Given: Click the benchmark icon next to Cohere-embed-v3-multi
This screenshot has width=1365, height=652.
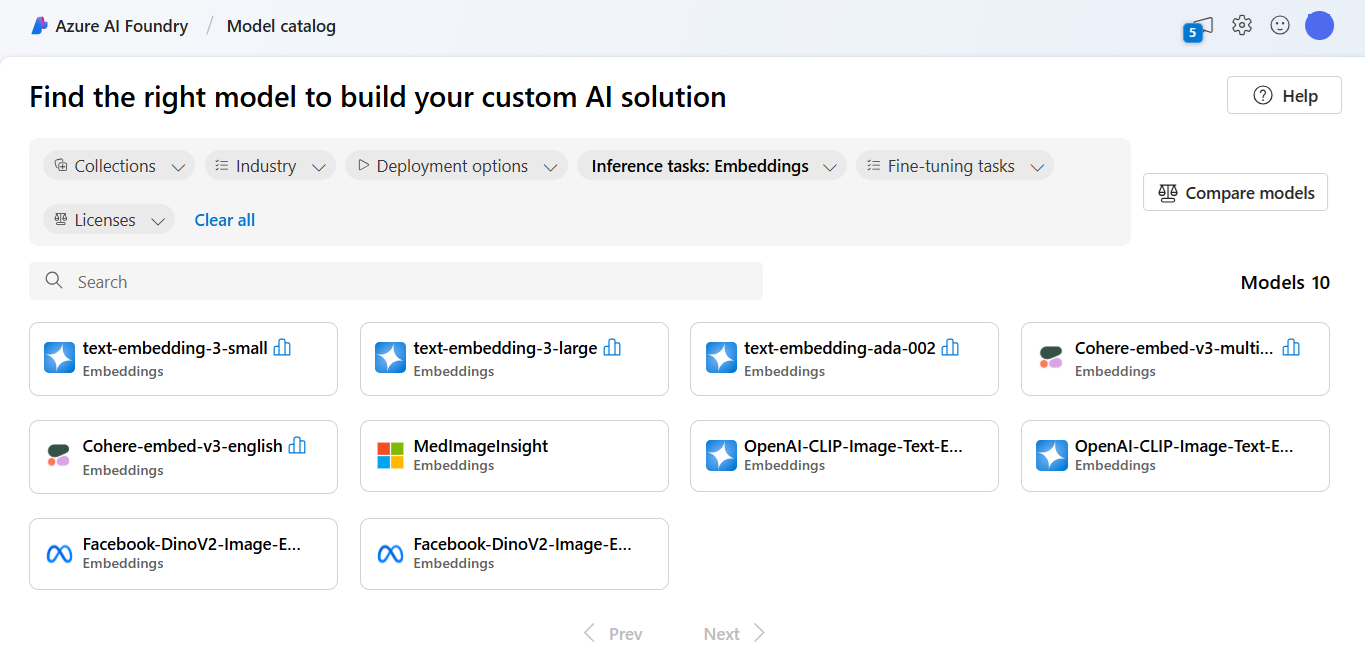Looking at the screenshot, I should [1291, 347].
